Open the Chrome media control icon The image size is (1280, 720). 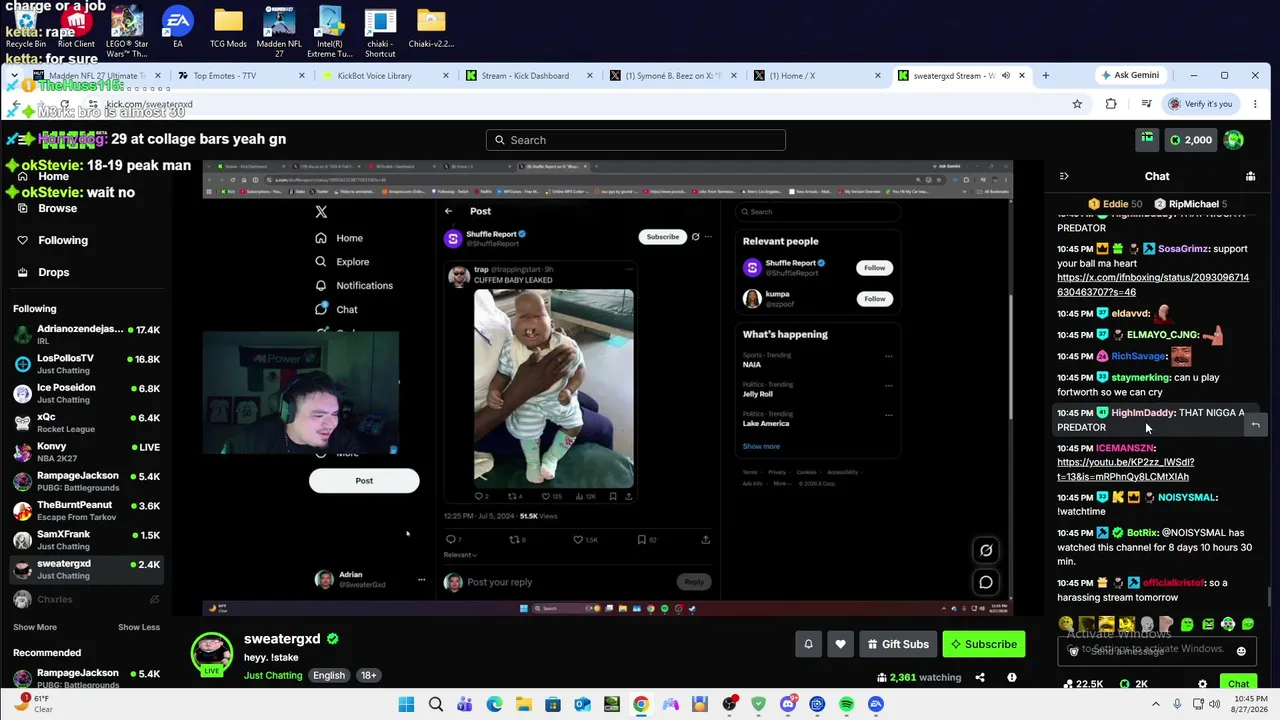coord(1146,104)
